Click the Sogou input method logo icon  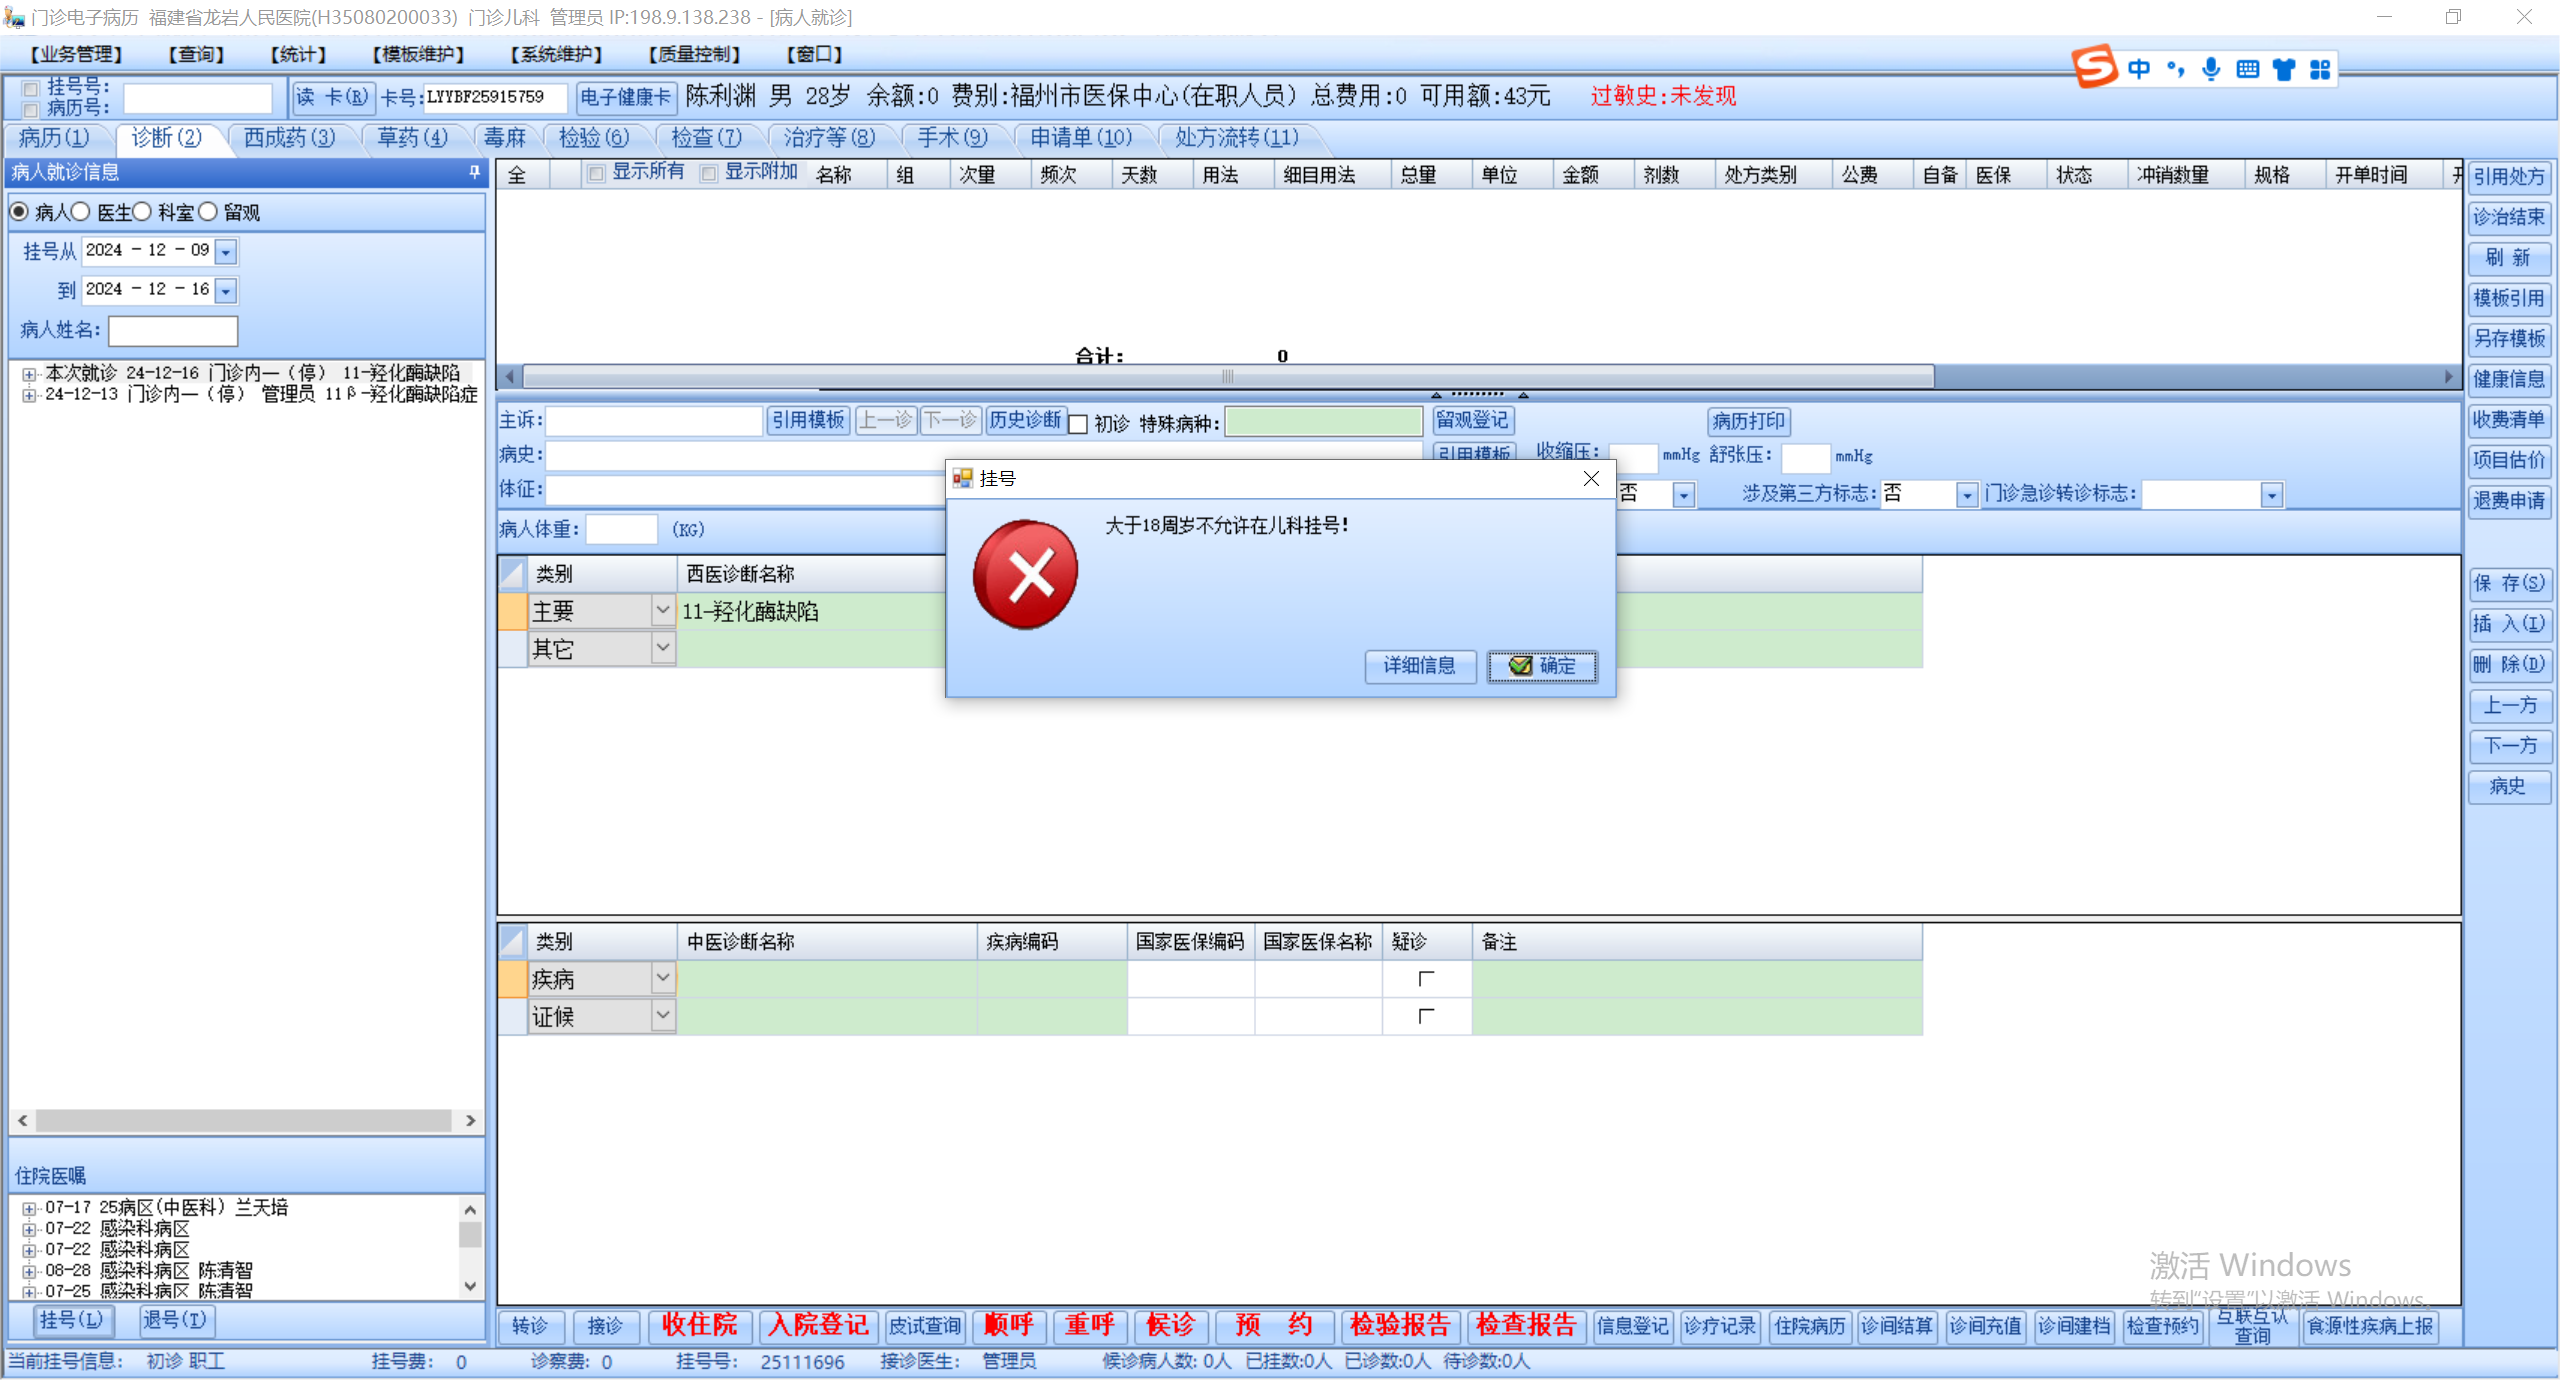[x=2094, y=68]
